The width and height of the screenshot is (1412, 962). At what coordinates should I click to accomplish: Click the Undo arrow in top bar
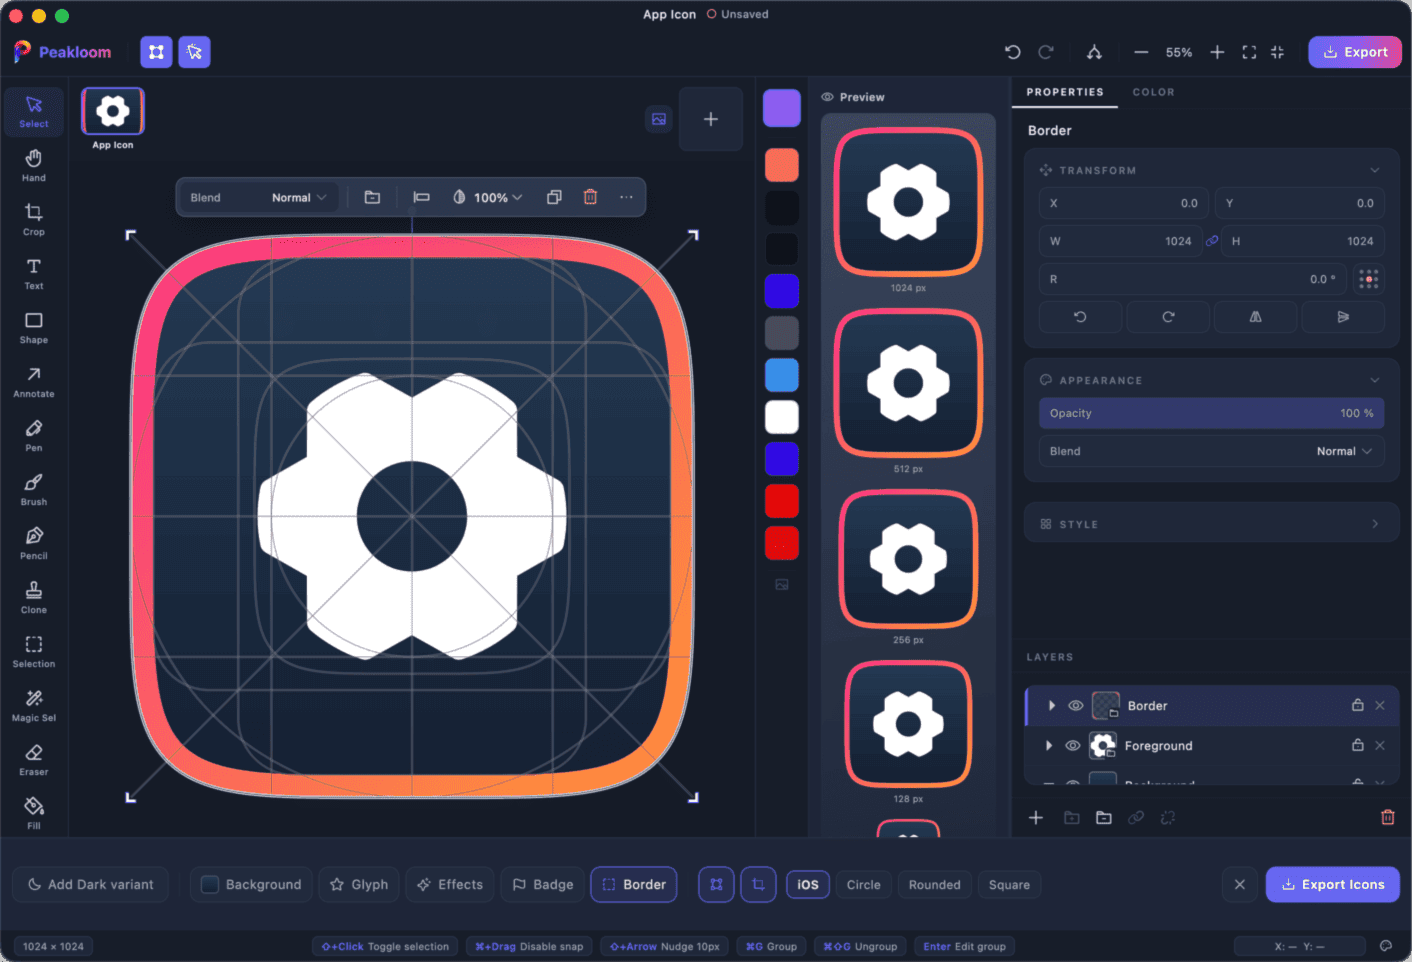(x=1013, y=52)
